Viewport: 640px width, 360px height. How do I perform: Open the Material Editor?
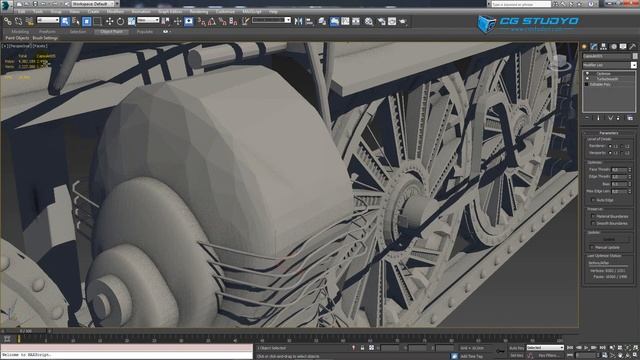click(369, 21)
